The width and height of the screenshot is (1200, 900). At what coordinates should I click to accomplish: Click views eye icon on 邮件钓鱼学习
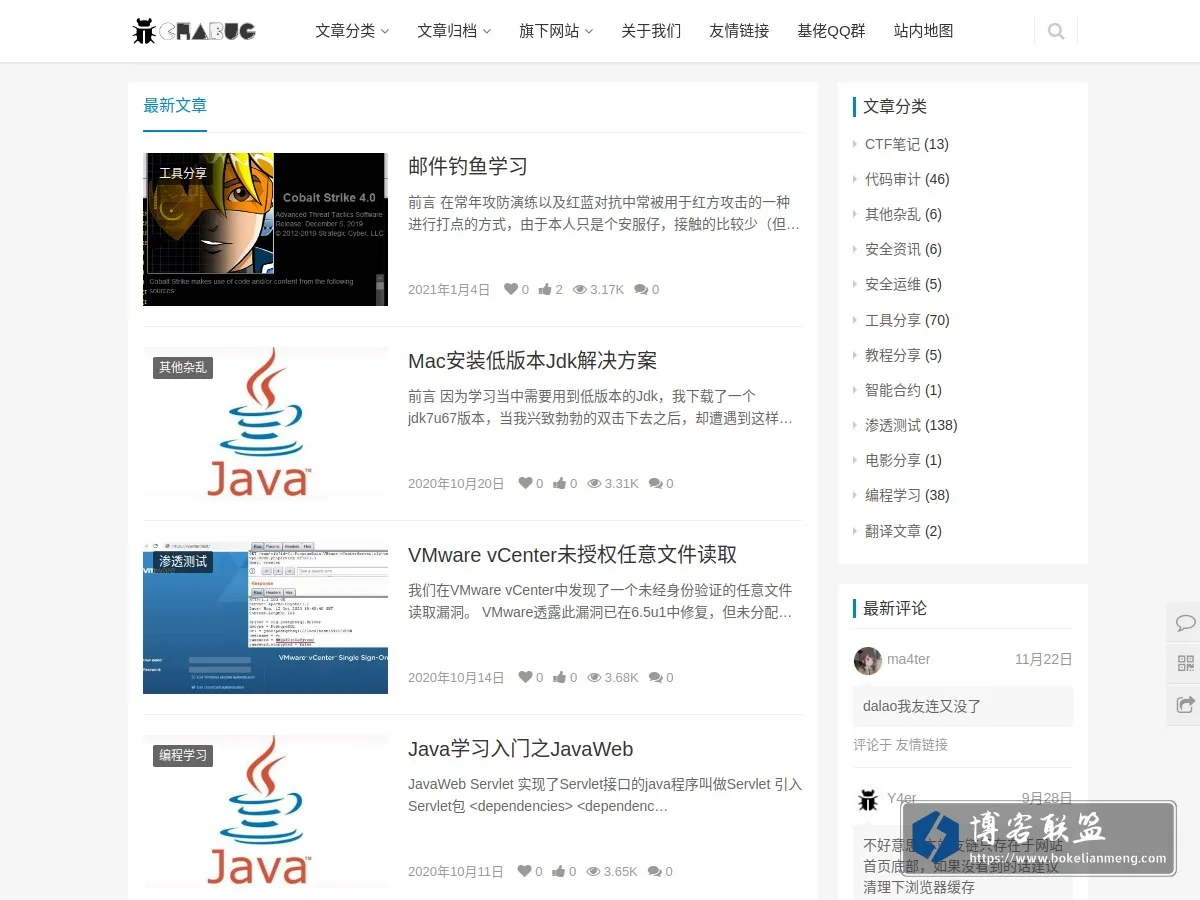(579, 289)
